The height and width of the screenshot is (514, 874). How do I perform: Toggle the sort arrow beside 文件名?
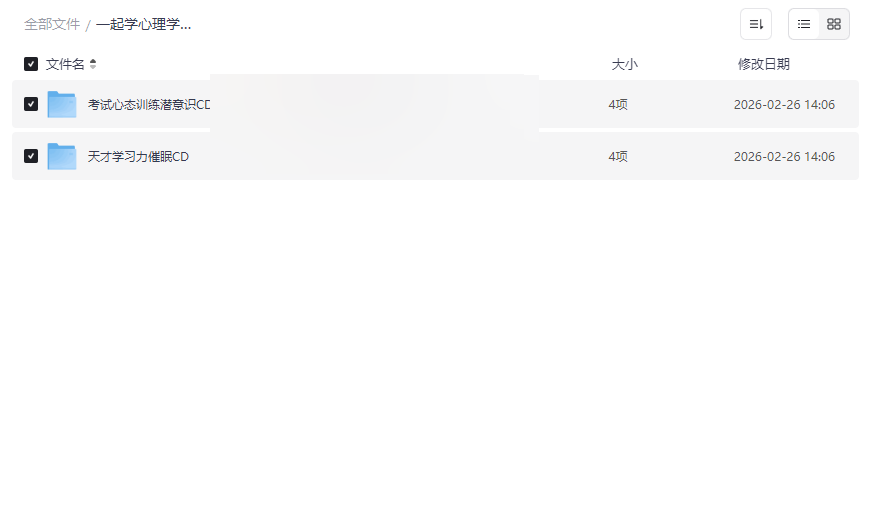pyautogui.click(x=93, y=64)
